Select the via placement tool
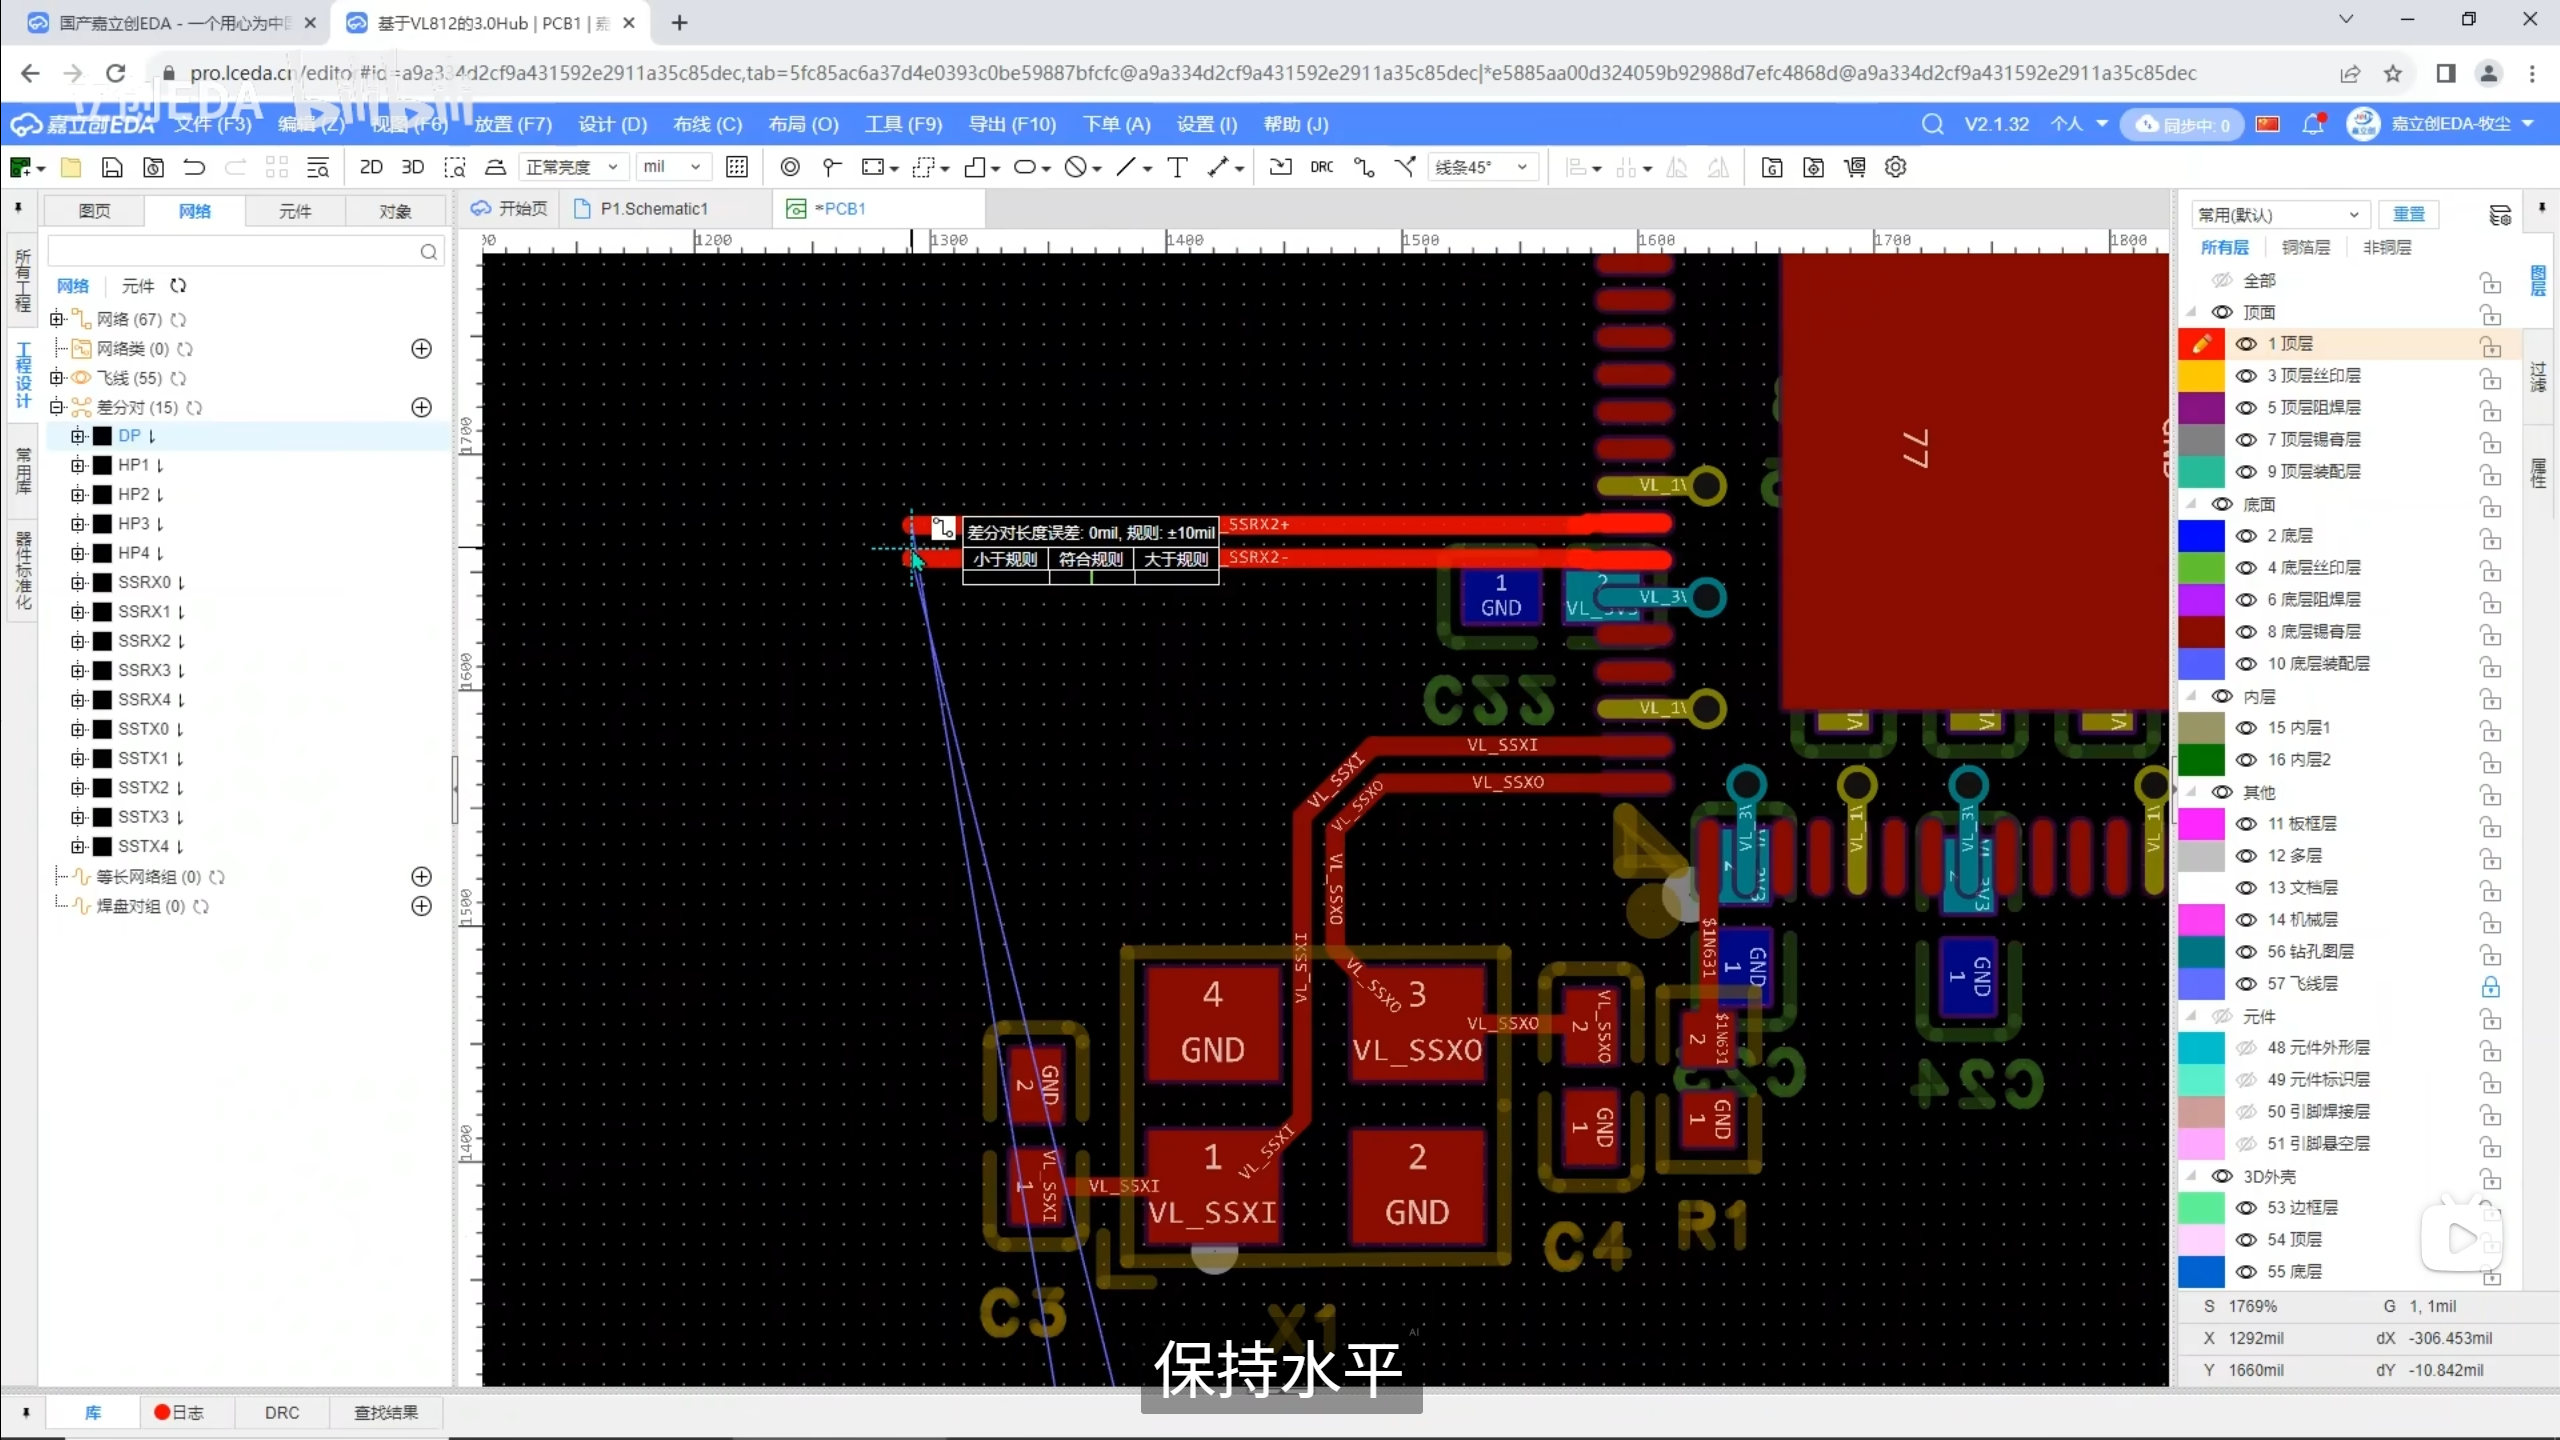 (x=789, y=167)
